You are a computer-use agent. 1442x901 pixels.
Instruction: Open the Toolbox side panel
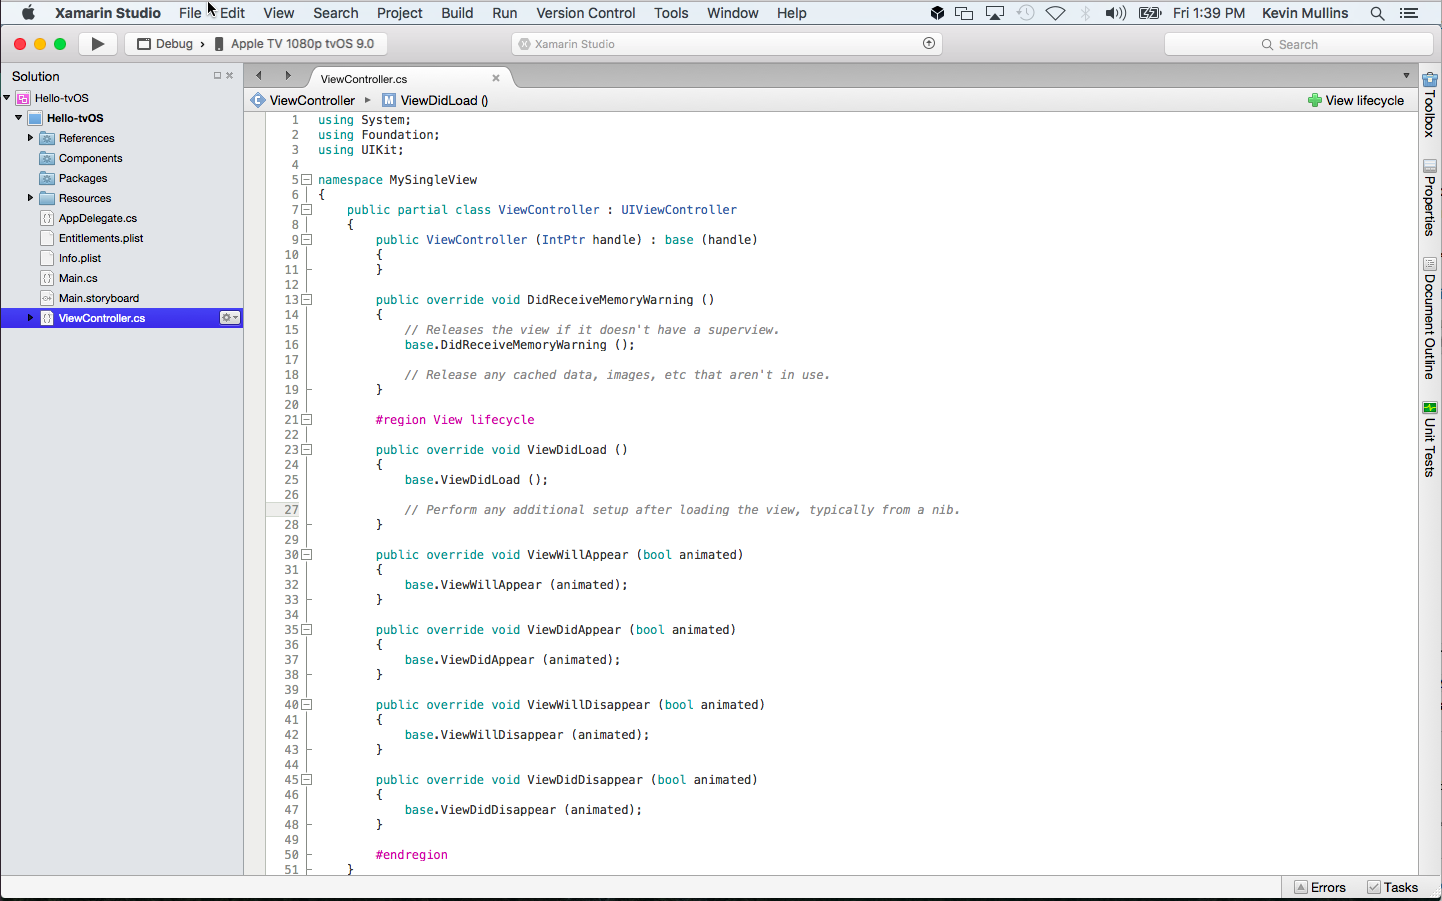click(1429, 105)
